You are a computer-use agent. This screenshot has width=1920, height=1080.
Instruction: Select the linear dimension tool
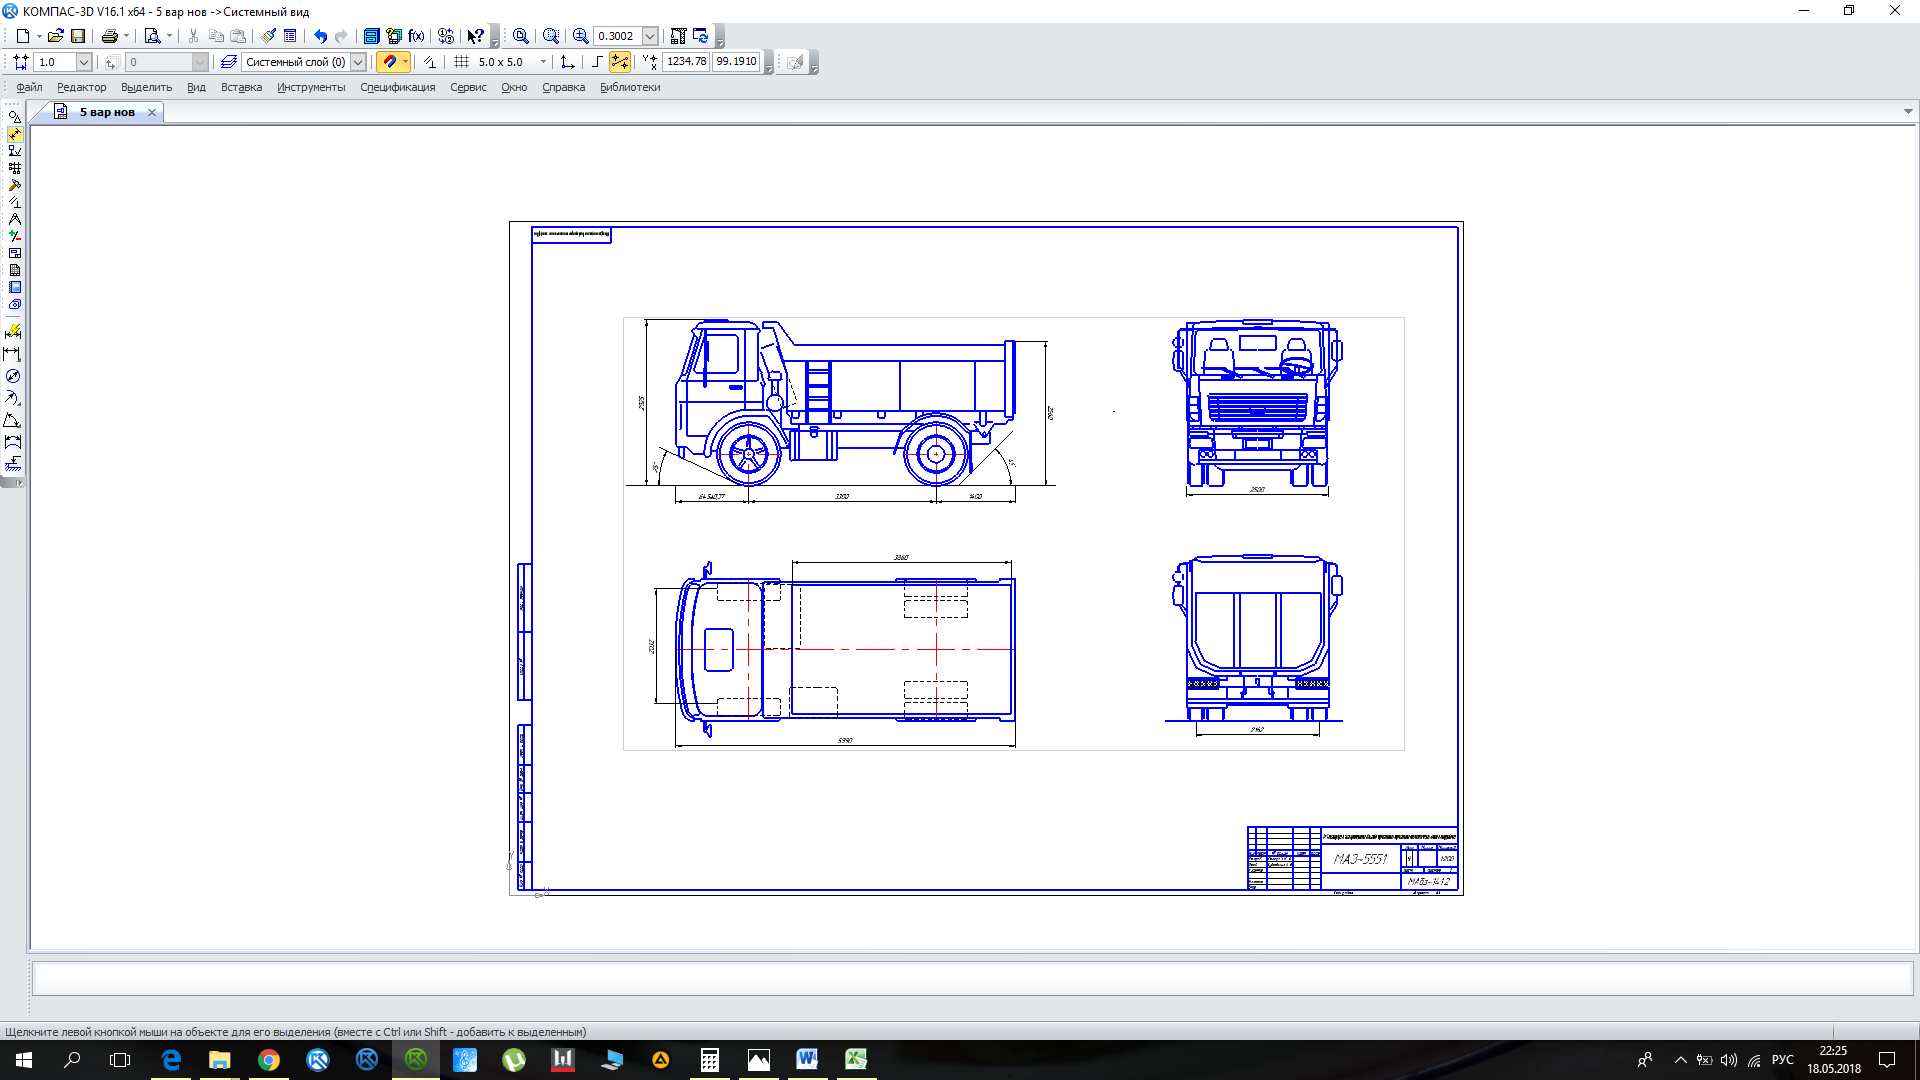click(x=13, y=354)
